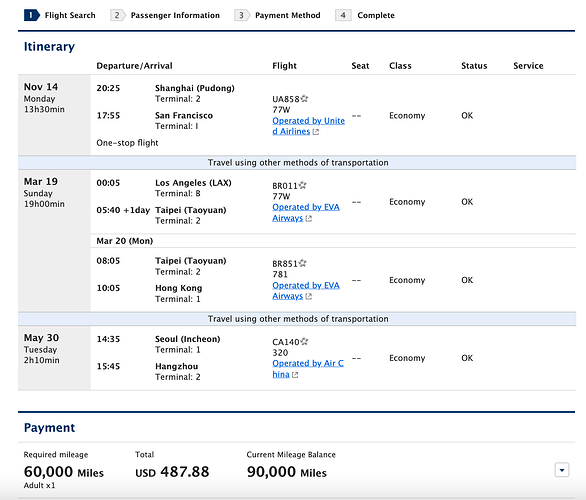Click step 4 number badge

pos(343,15)
